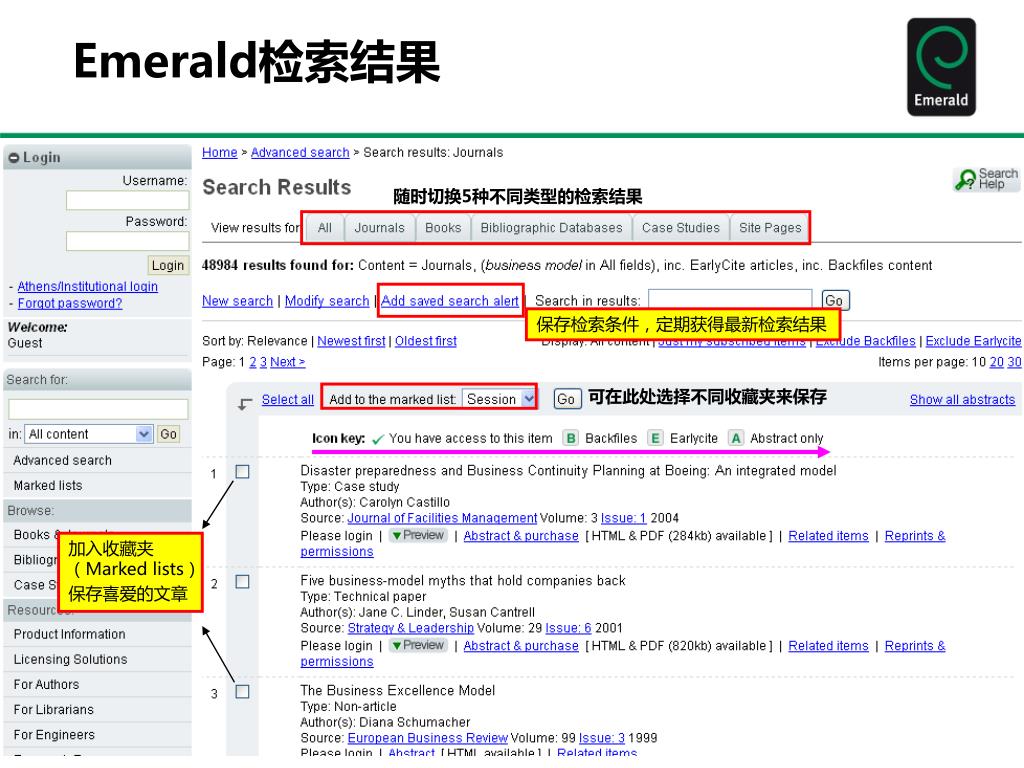
Task: Open Product Information in sidebar
Action: tap(69, 634)
